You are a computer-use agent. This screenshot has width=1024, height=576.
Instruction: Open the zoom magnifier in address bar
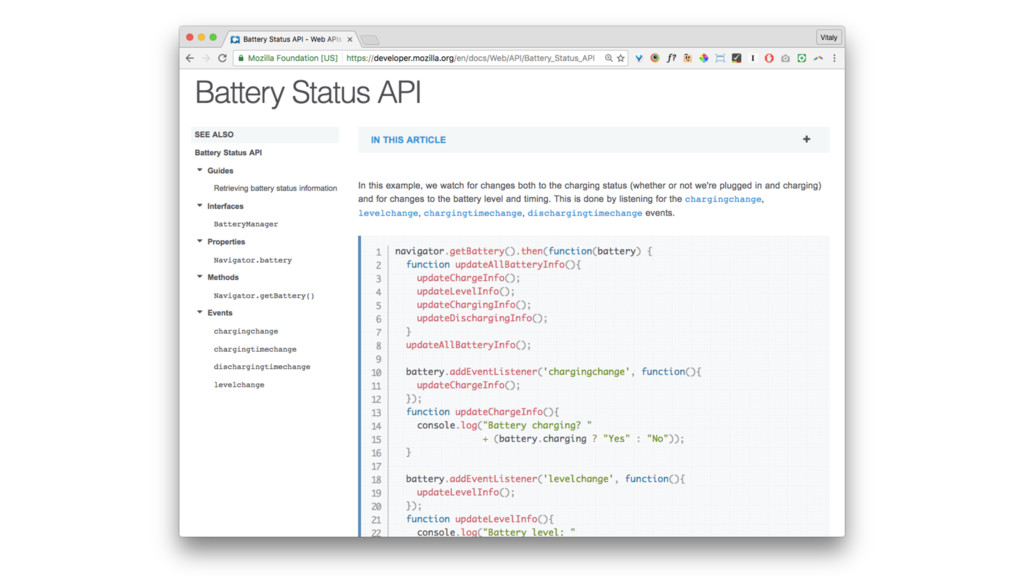point(609,58)
